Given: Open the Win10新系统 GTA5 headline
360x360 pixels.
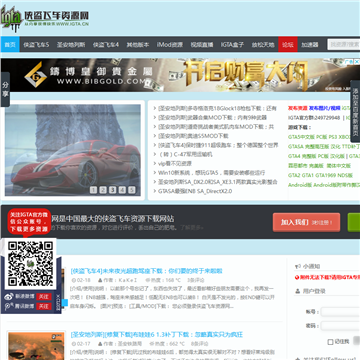Looking at the screenshot, I should pyautogui.click(x=211, y=173).
